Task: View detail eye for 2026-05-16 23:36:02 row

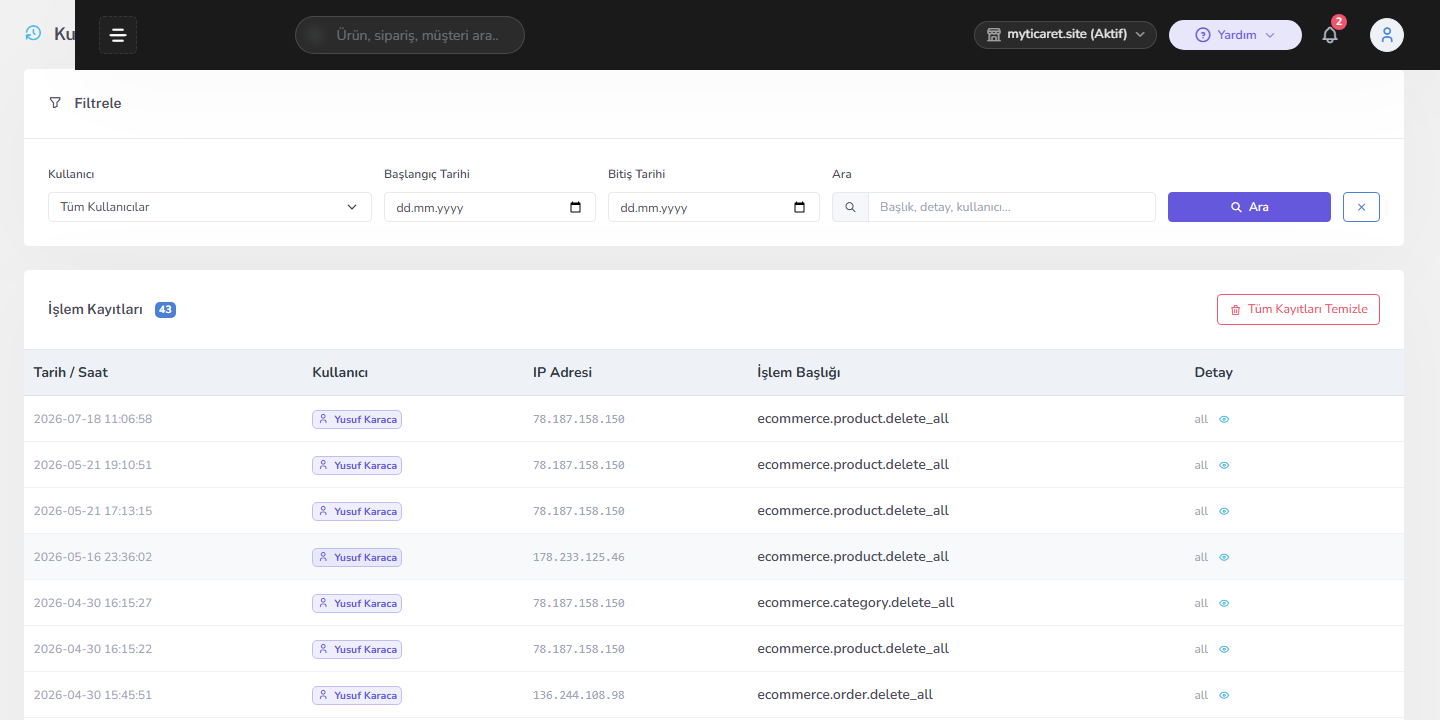Action: (x=1224, y=557)
